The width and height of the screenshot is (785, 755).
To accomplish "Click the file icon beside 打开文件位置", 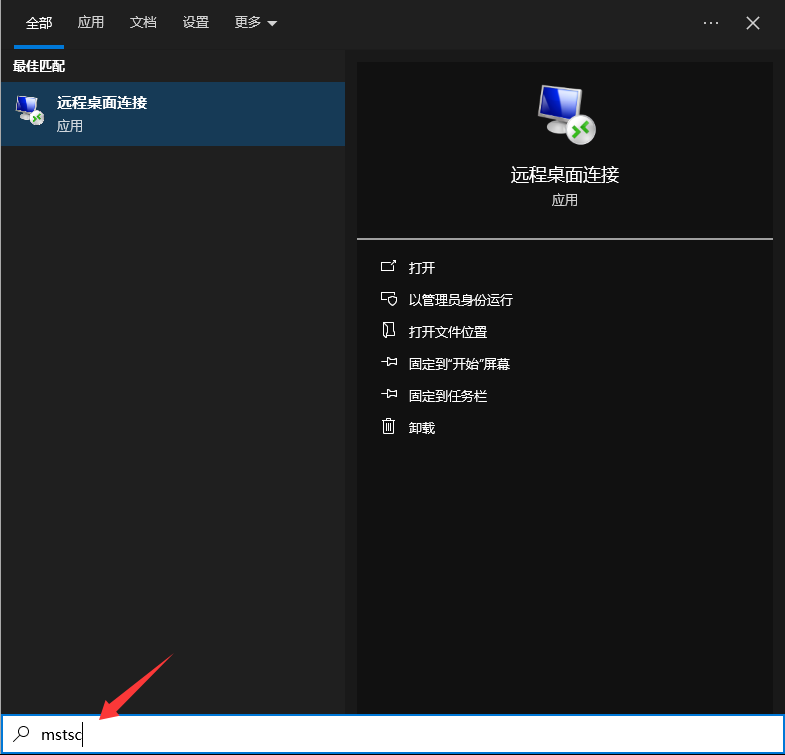I will 389,331.
